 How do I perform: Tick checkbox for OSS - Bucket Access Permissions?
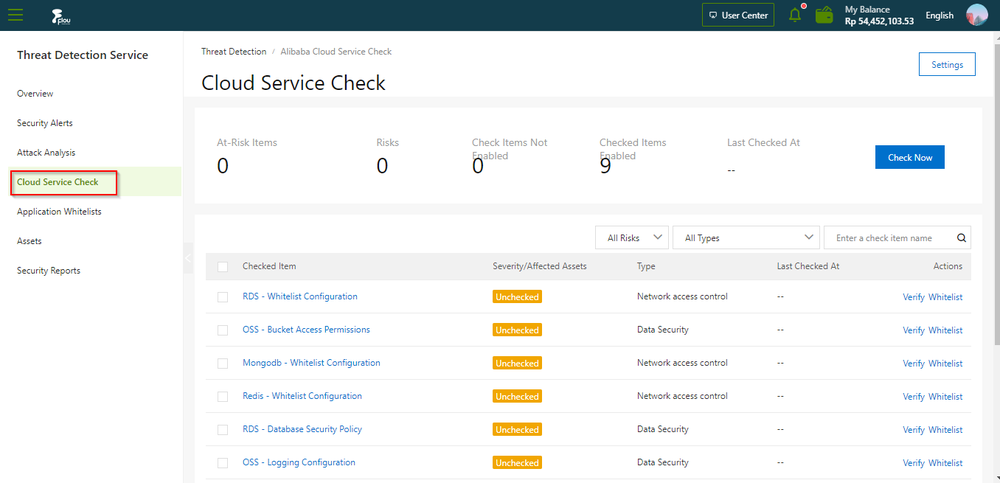[223, 331]
